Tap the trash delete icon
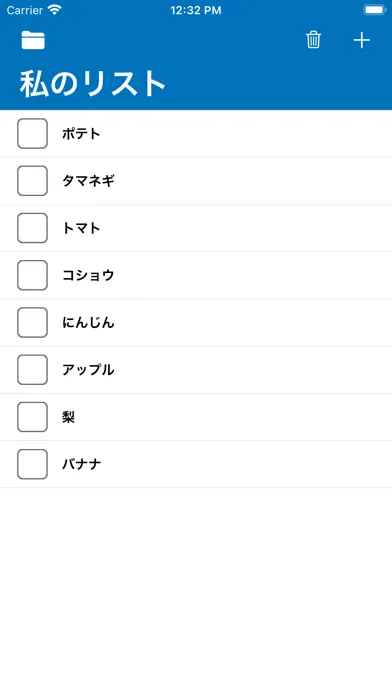Image resolution: width=392 pixels, height=696 pixels. pos(313,40)
